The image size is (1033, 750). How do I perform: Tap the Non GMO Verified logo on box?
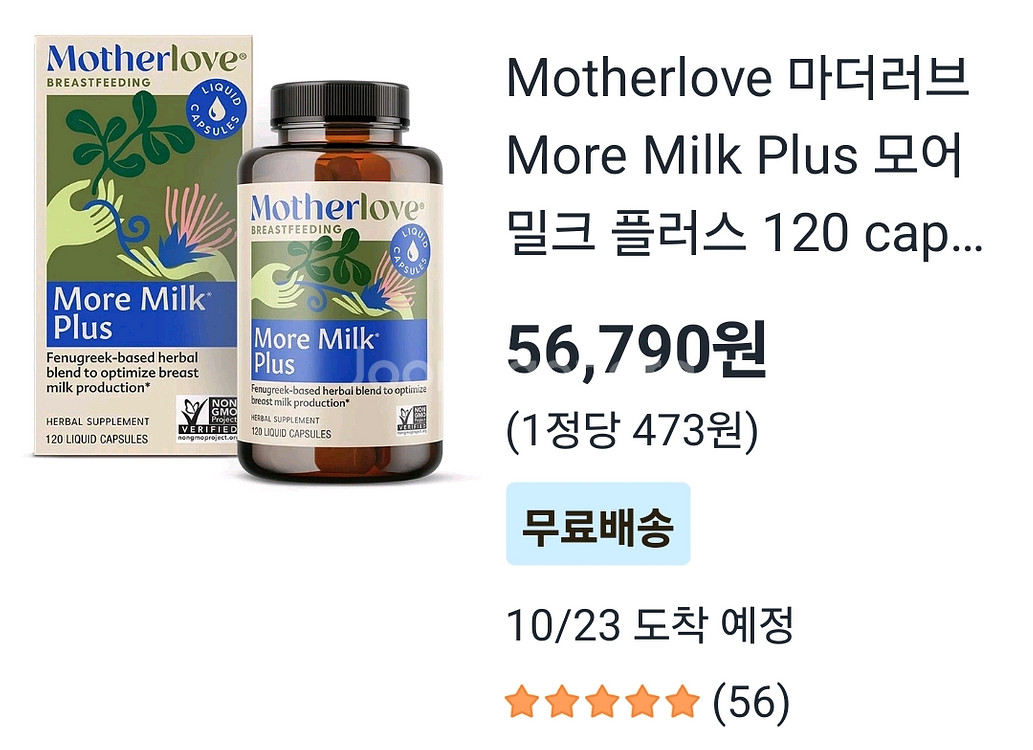pos(206,418)
